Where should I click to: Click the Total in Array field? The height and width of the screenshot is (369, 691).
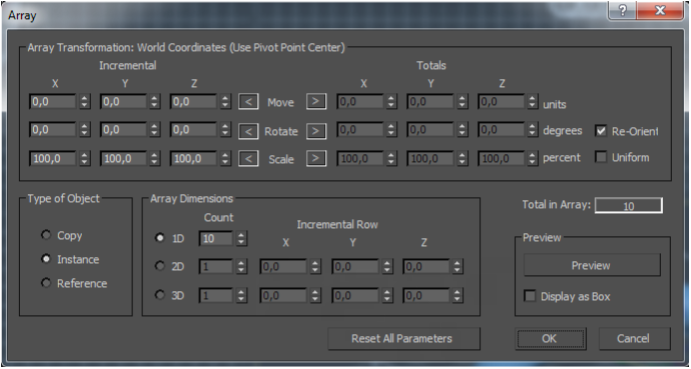click(x=628, y=205)
